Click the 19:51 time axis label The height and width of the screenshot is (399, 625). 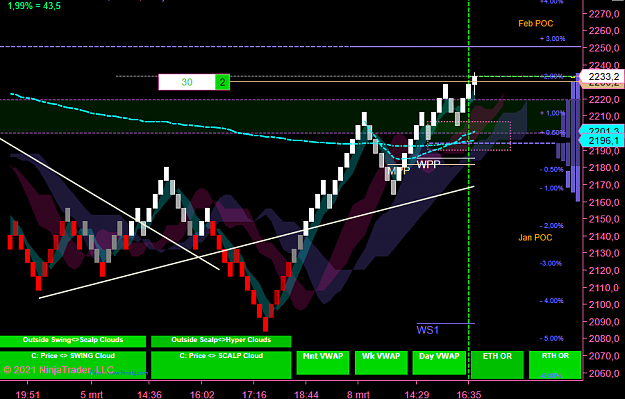[28, 395]
